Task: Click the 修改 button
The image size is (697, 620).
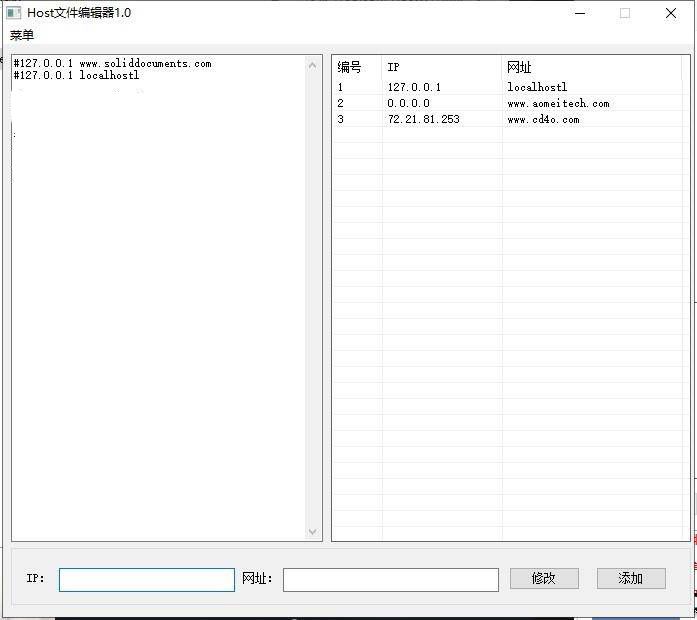Action: (x=544, y=578)
